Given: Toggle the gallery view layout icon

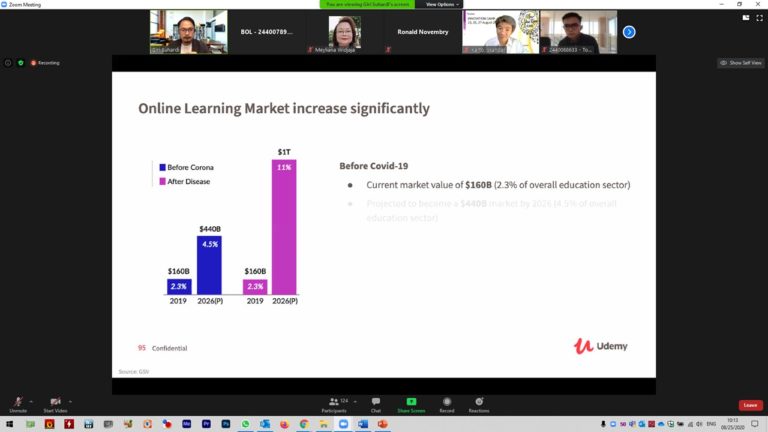Looking at the screenshot, I should point(746,18).
